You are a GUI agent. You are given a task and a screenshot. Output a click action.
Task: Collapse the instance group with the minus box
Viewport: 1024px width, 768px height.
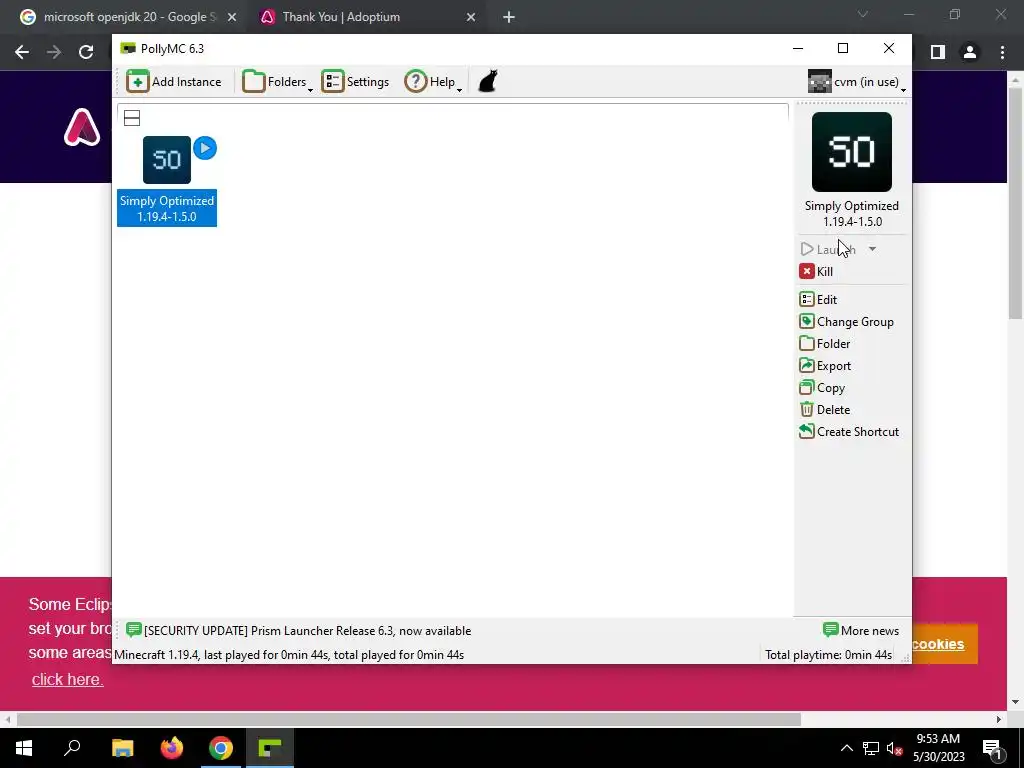tap(132, 118)
